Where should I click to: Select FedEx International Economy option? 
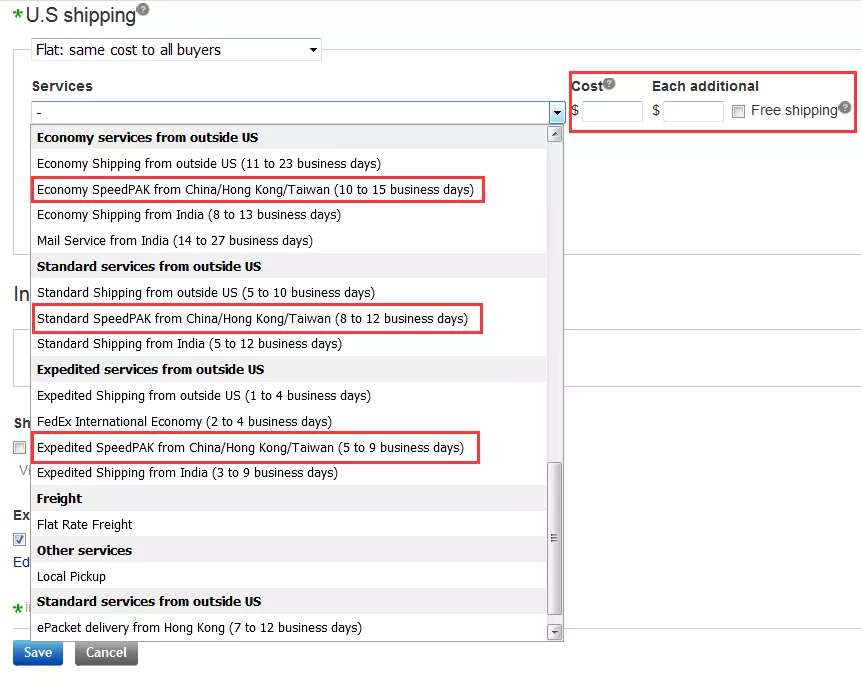tap(184, 421)
